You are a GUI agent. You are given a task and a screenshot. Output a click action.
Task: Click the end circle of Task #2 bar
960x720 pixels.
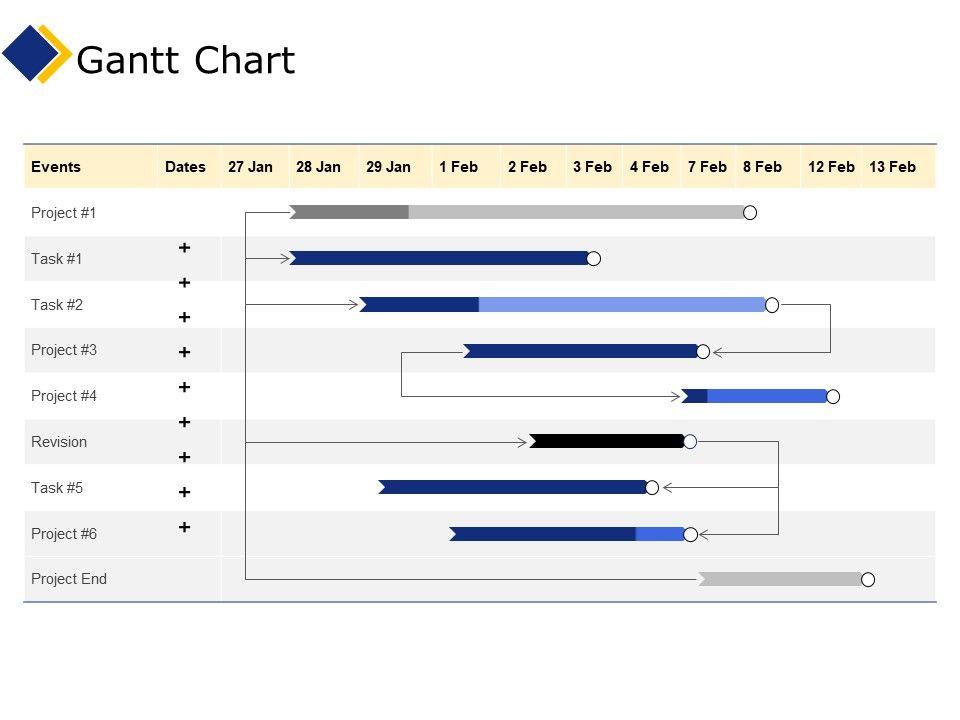(772, 305)
